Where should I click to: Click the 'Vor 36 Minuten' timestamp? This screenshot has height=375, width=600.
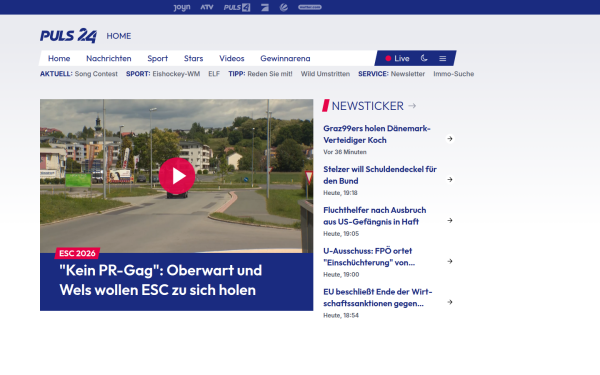(345, 152)
